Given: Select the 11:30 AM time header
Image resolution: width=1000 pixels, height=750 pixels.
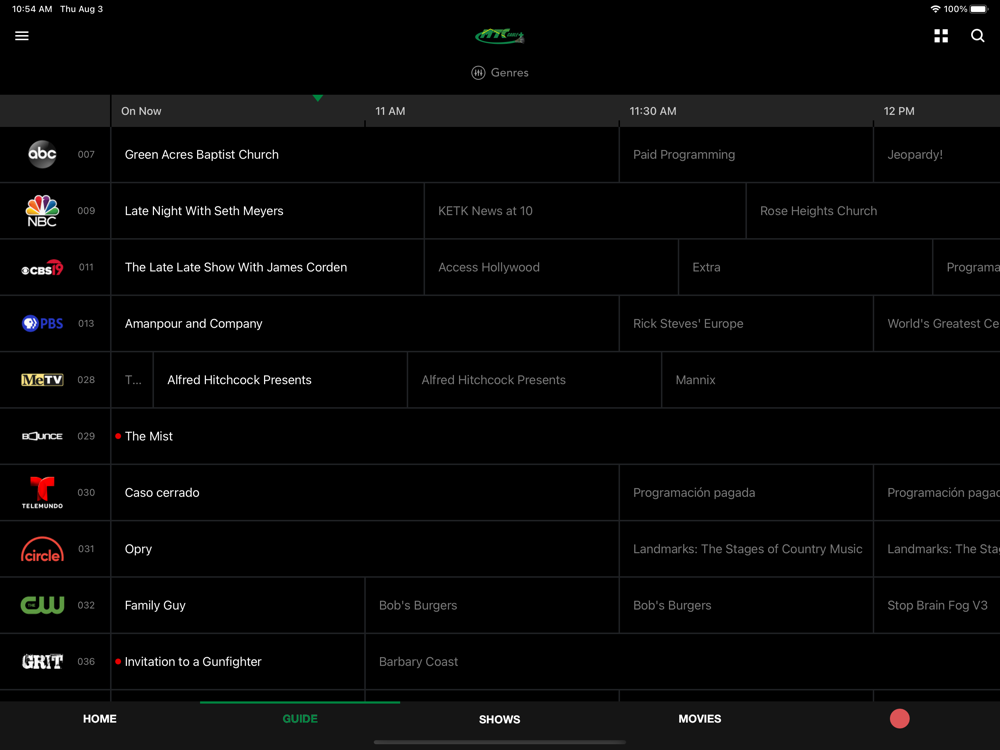Looking at the screenshot, I should [652, 111].
